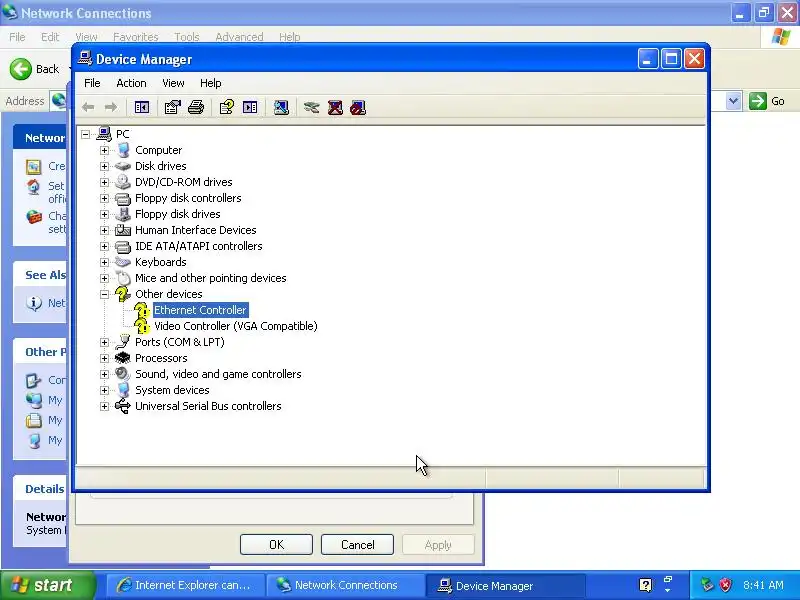Collapse the PC root node
The width and height of the screenshot is (800, 600).
(85, 134)
